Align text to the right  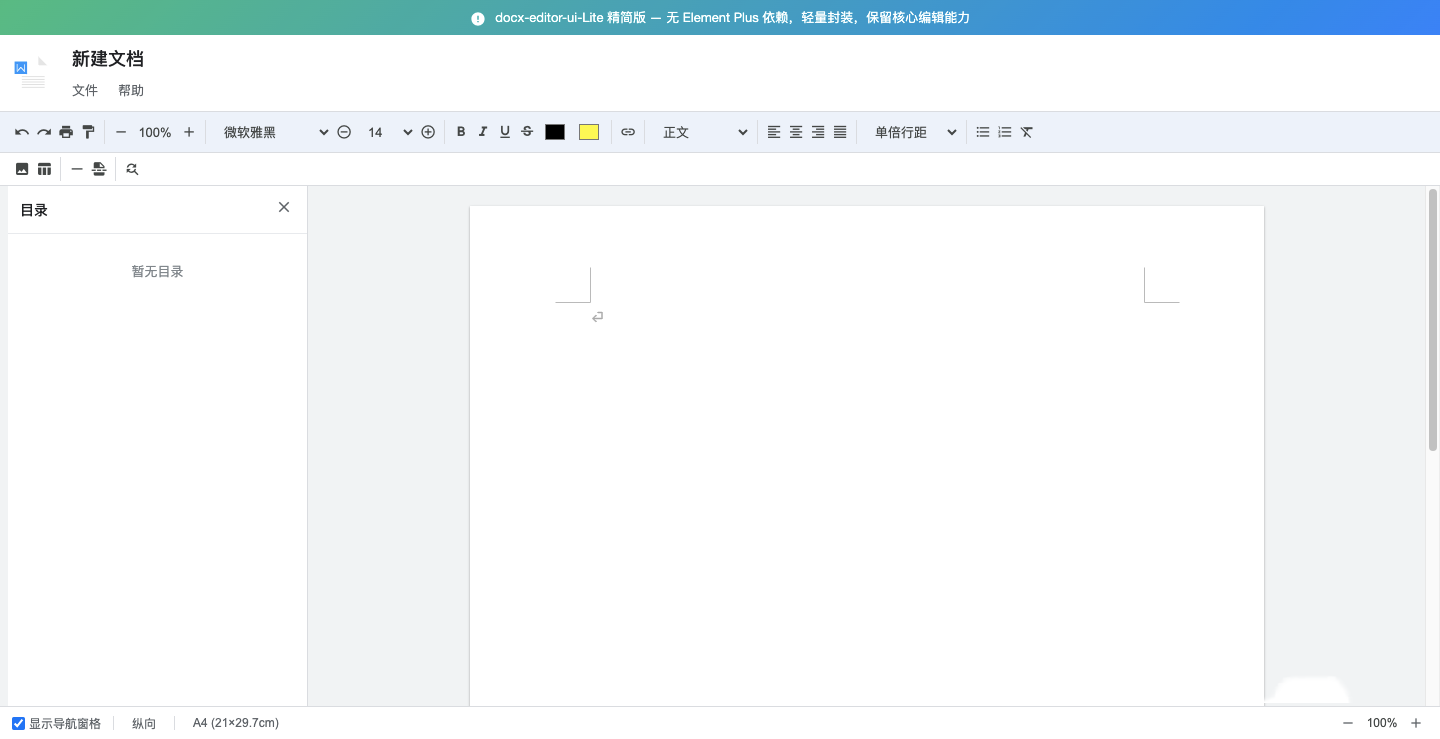tap(818, 132)
